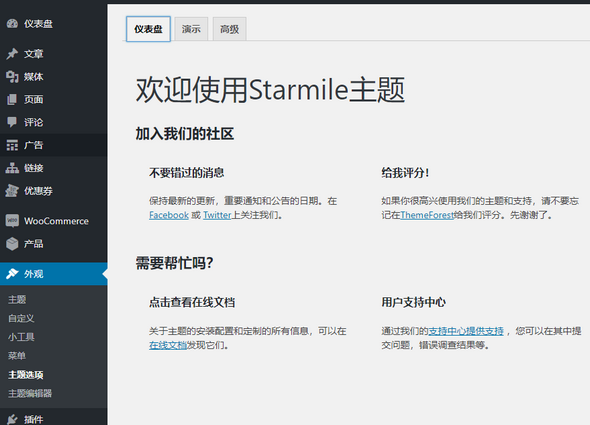Click the 欢迎使用Starmile主题 heading
Viewport: 590px width, 425px height.
(270, 90)
